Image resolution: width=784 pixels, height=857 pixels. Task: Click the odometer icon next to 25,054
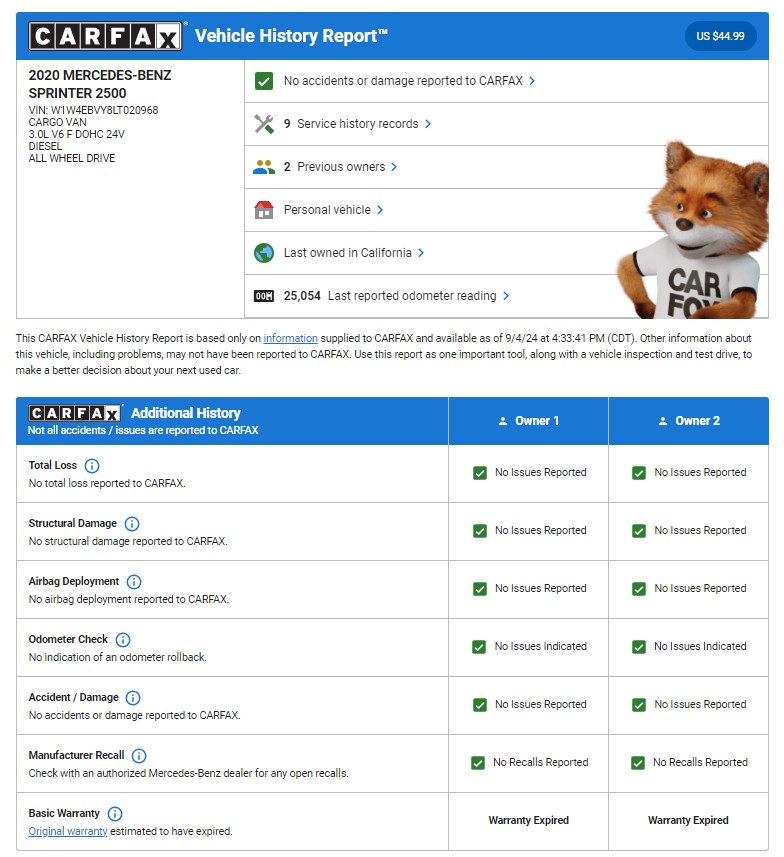pos(264,296)
